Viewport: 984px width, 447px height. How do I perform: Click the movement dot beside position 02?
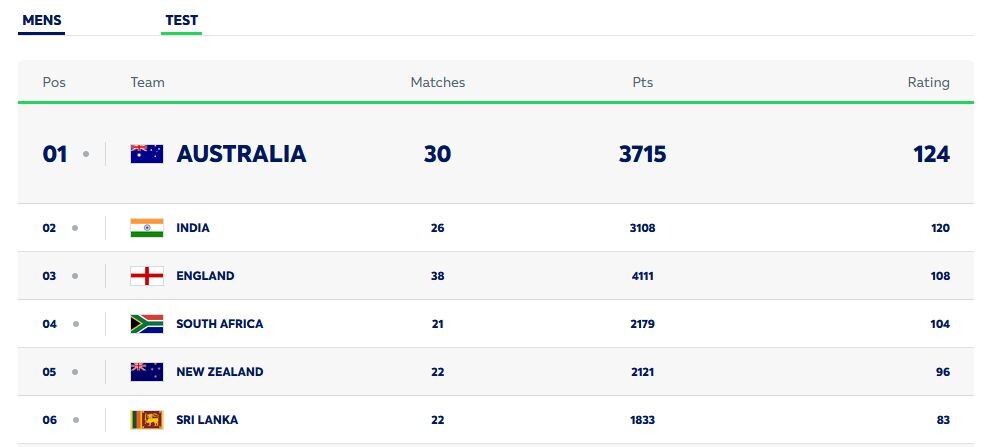tap(75, 228)
